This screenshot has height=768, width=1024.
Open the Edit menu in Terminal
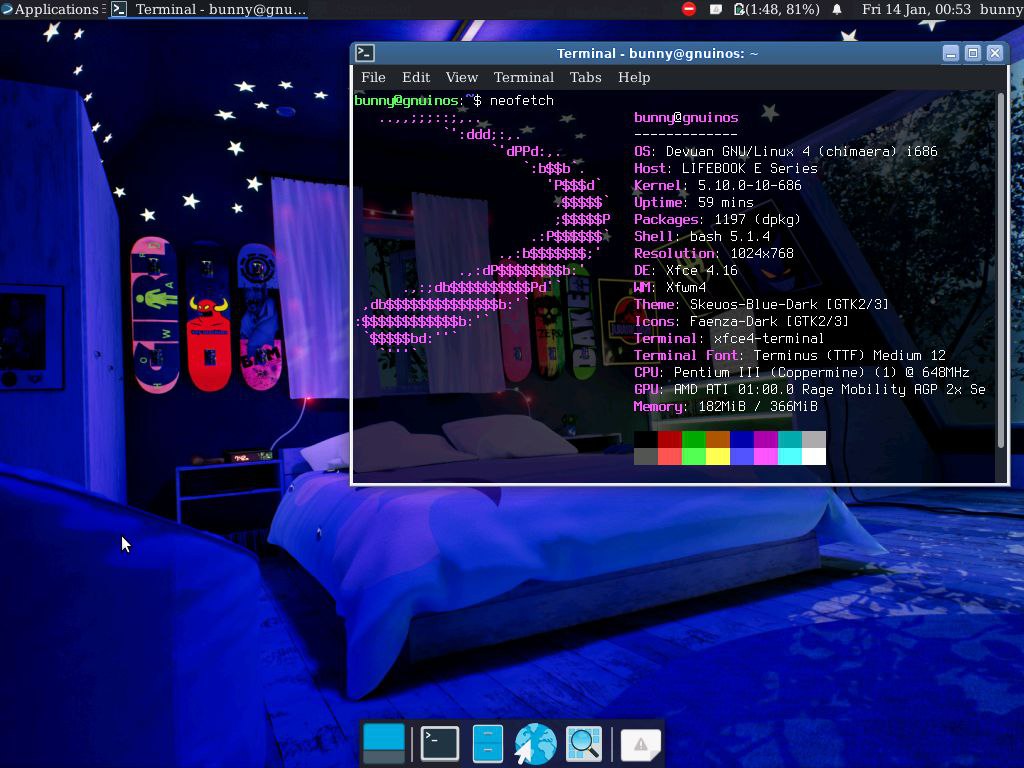click(x=416, y=77)
